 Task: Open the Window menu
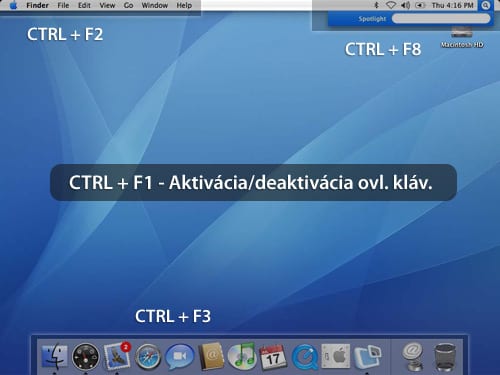pos(155,5)
